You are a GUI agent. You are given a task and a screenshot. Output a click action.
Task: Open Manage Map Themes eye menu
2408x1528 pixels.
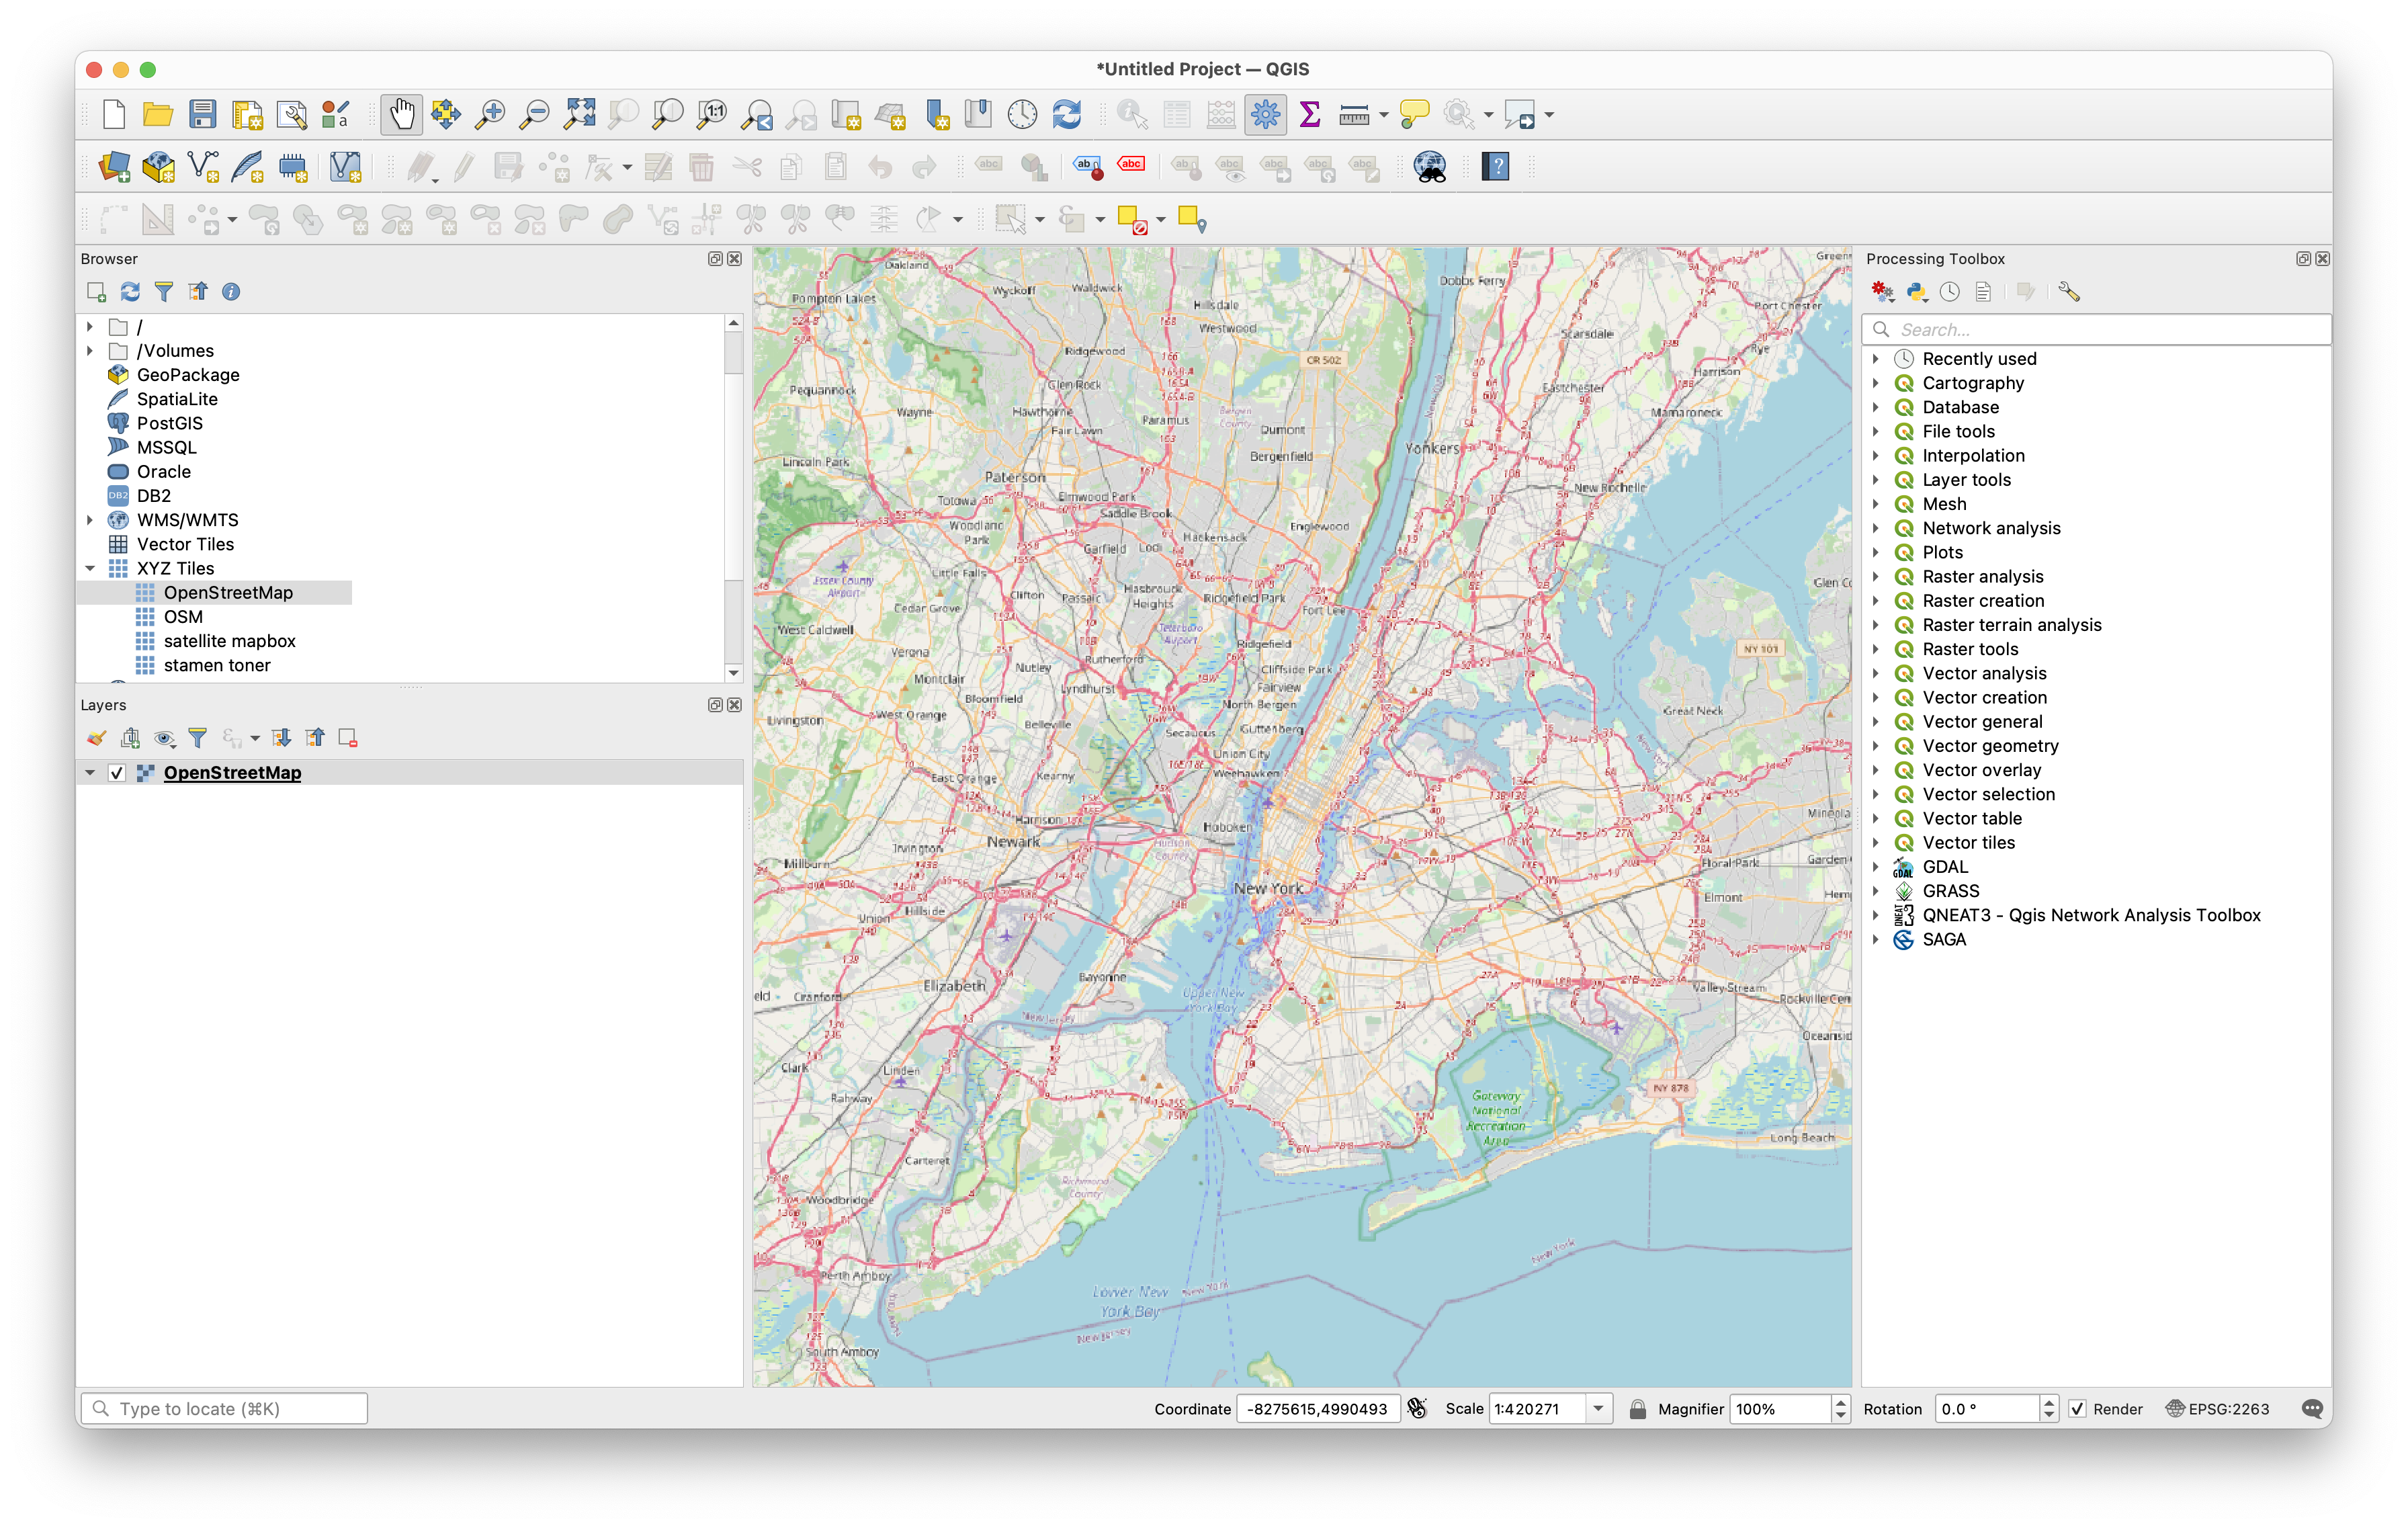164,737
